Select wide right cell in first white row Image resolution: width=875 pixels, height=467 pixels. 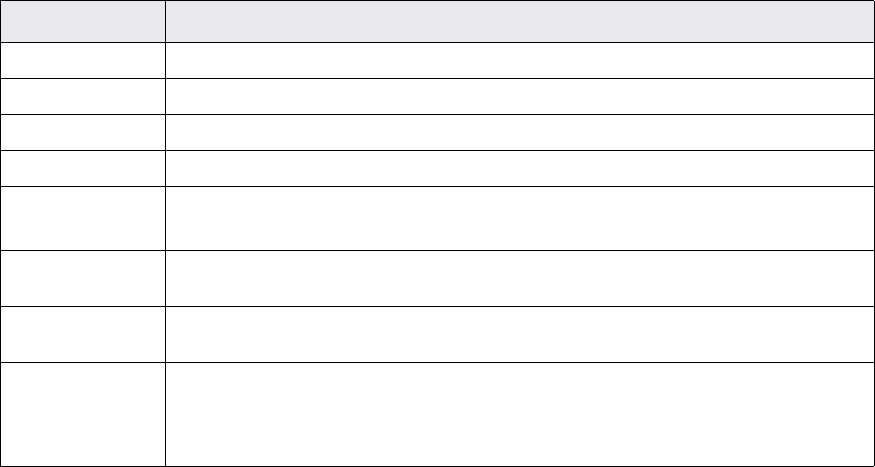click(516, 60)
